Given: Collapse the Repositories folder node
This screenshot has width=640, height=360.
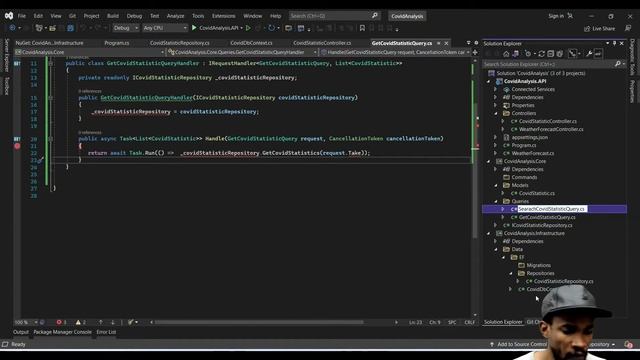Looking at the screenshot, I should 511,273.
